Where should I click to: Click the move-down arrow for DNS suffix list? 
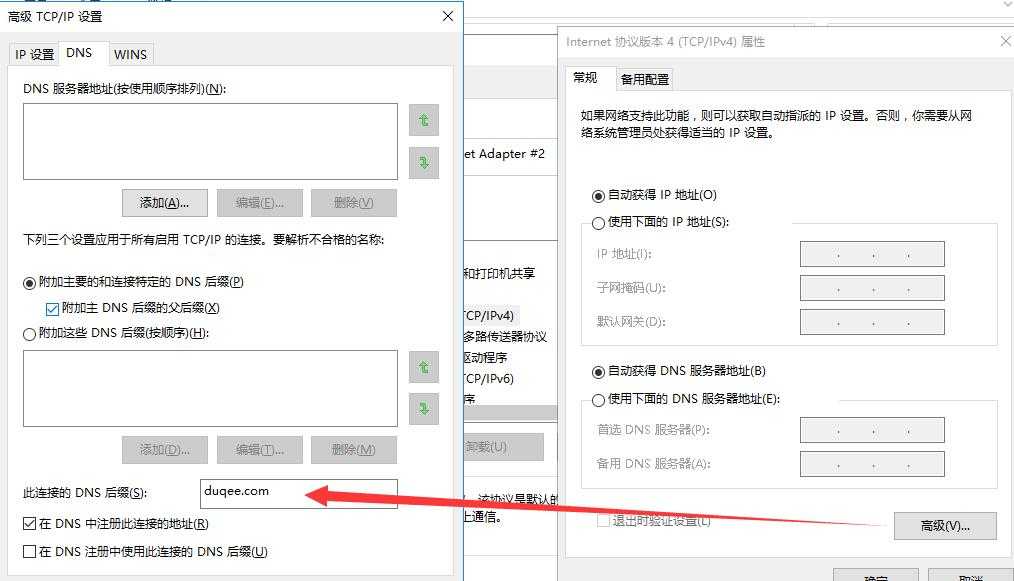(x=424, y=409)
